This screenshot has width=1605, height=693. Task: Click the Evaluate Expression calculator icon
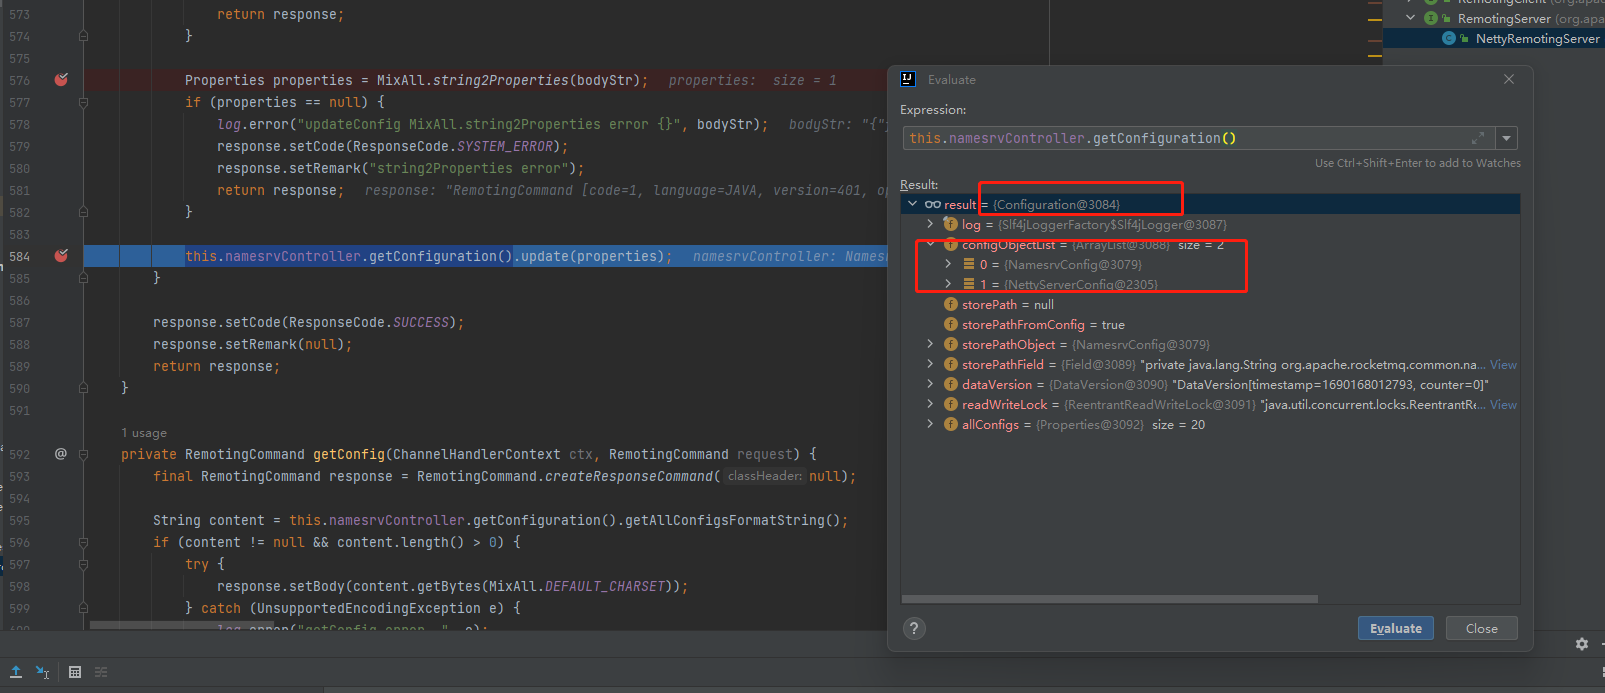tap(74, 672)
